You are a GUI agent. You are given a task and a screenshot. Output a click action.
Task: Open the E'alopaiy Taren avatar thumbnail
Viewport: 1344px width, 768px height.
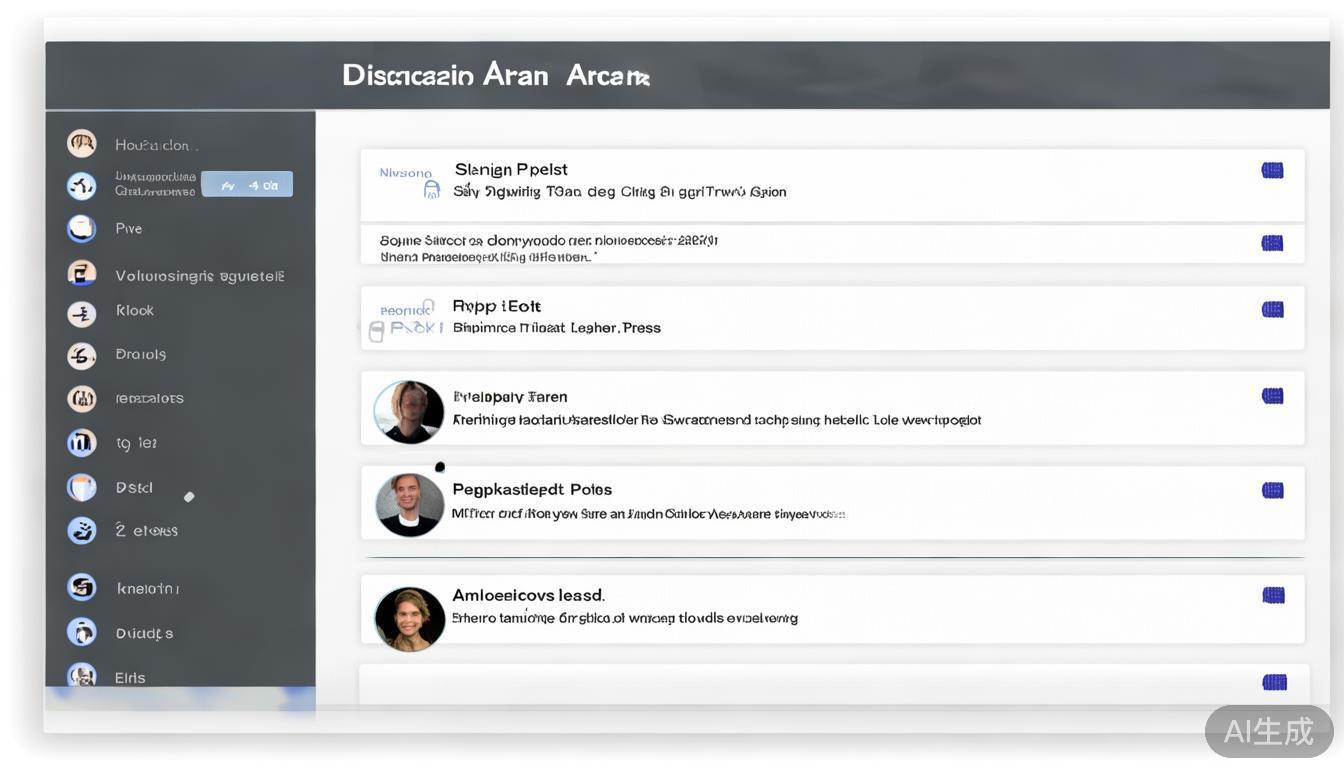point(409,411)
